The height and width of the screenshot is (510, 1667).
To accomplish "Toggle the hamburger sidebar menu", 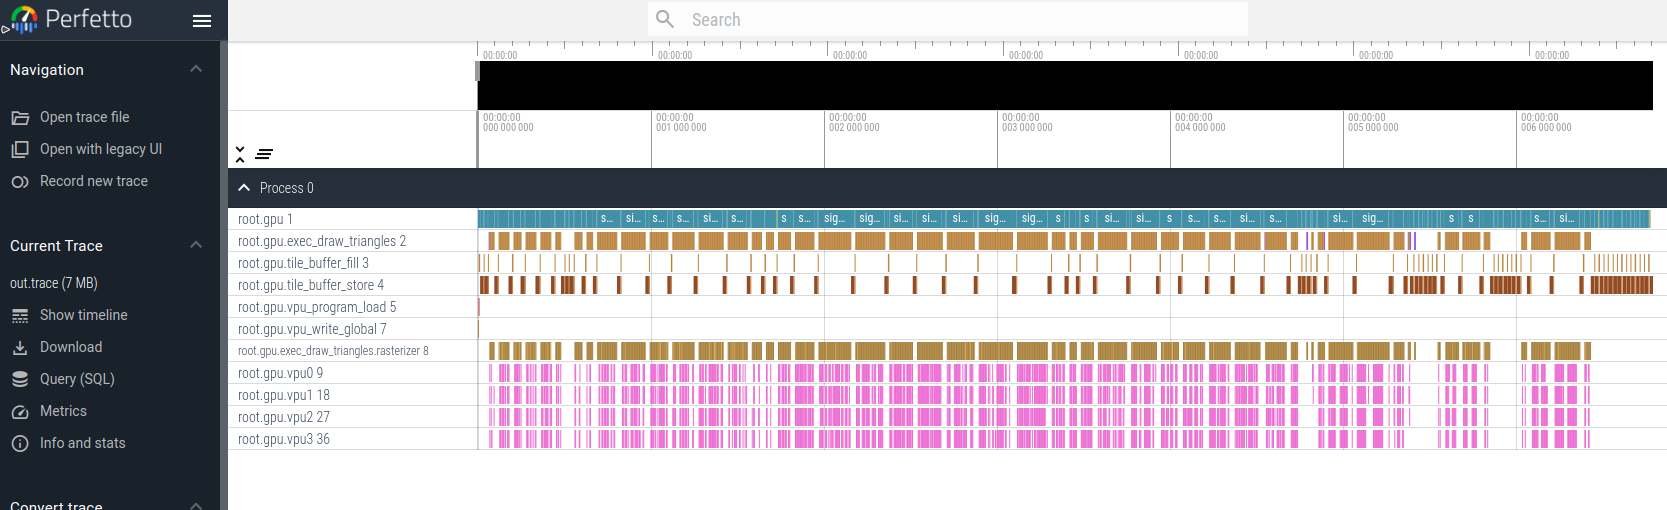I will 202,20.
